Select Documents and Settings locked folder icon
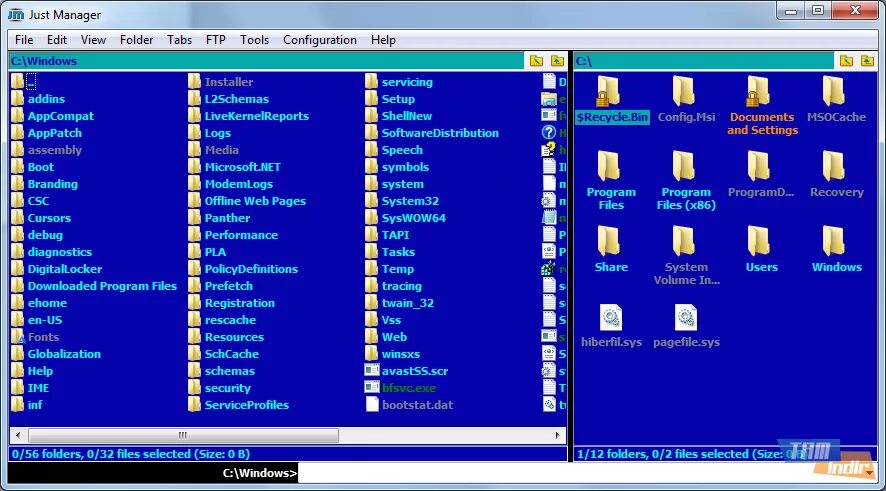The width and height of the screenshot is (886, 491). tap(759, 91)
